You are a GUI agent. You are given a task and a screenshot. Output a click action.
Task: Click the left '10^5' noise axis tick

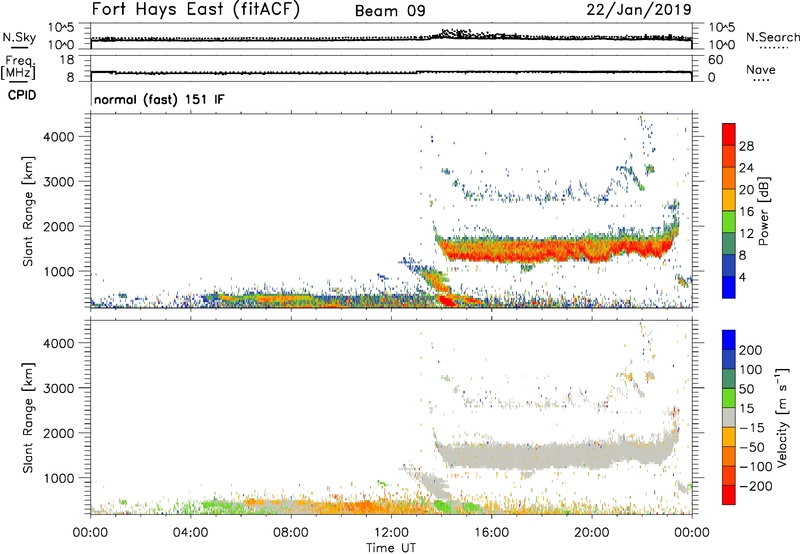tap(61, 28)
